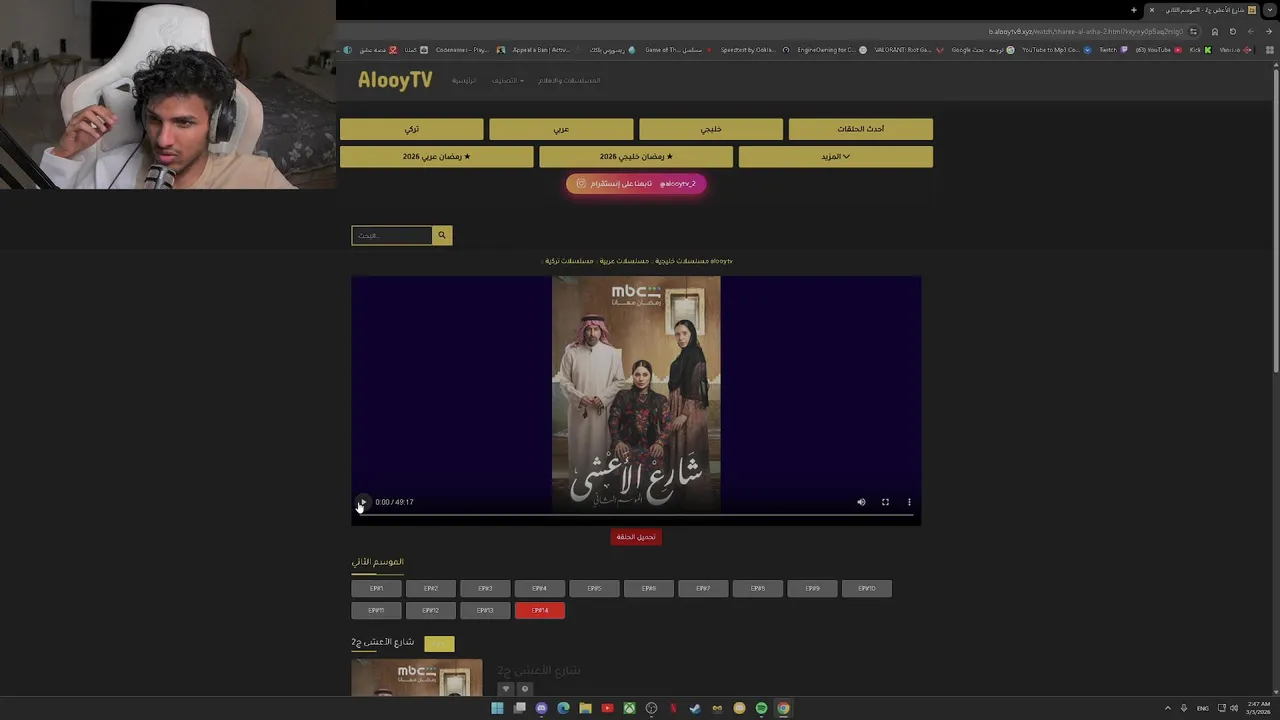
Task: Click the taskbar volume speaker icon
Action: 1233,708
